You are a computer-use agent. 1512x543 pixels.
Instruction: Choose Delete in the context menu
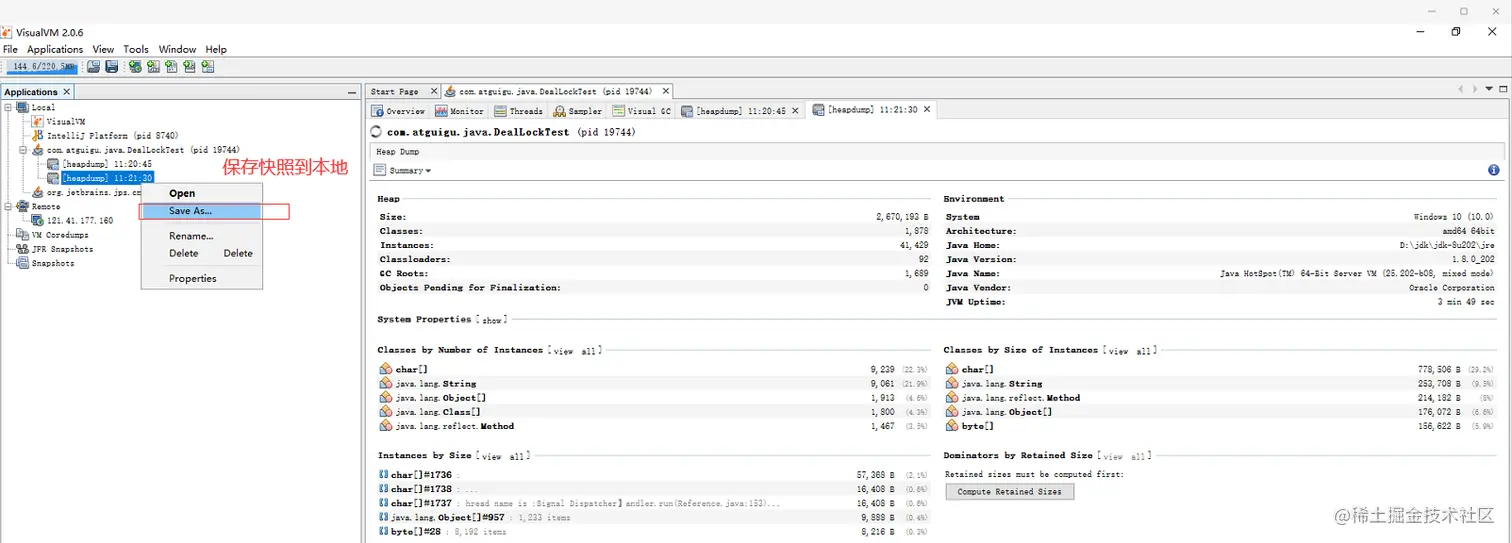click(x=201, y=253)
